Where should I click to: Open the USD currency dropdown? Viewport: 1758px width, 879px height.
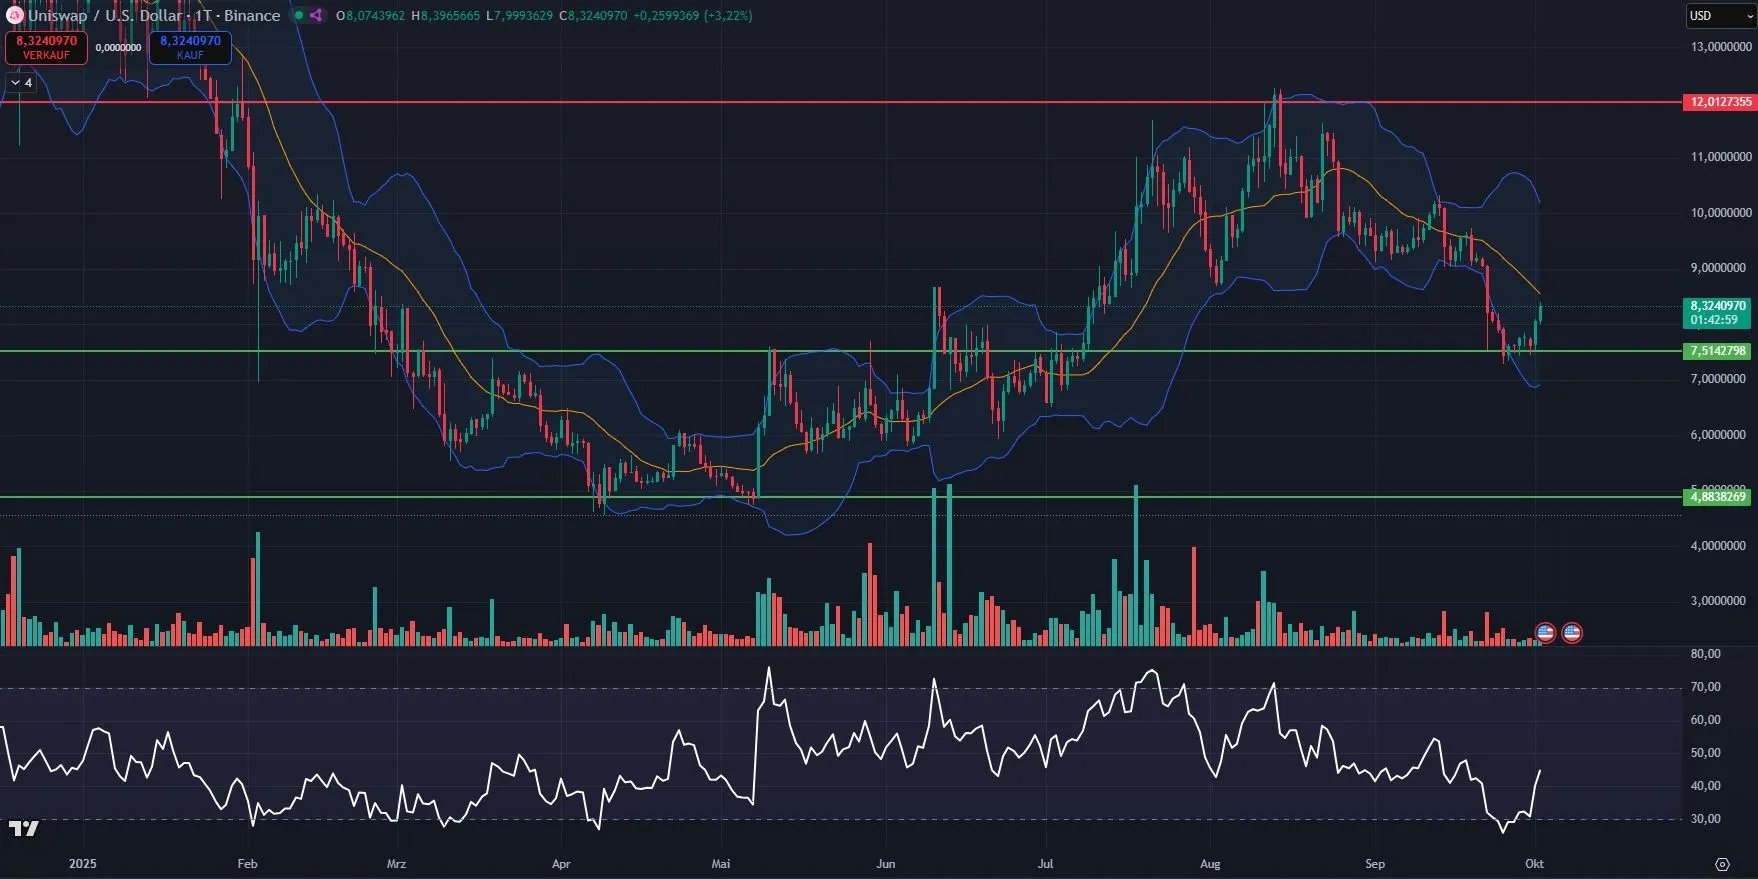point(1720,16)
